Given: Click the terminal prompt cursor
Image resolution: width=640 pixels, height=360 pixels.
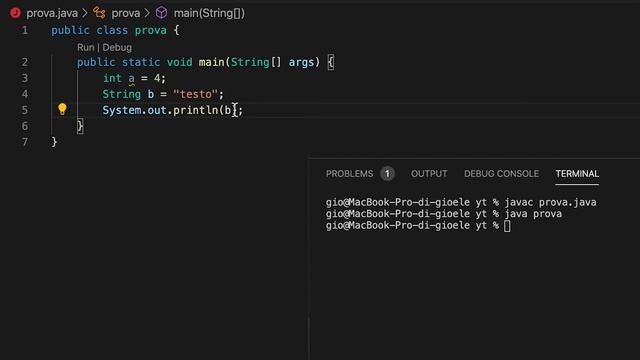Looking at the screenshot, I should pos(507,226).
